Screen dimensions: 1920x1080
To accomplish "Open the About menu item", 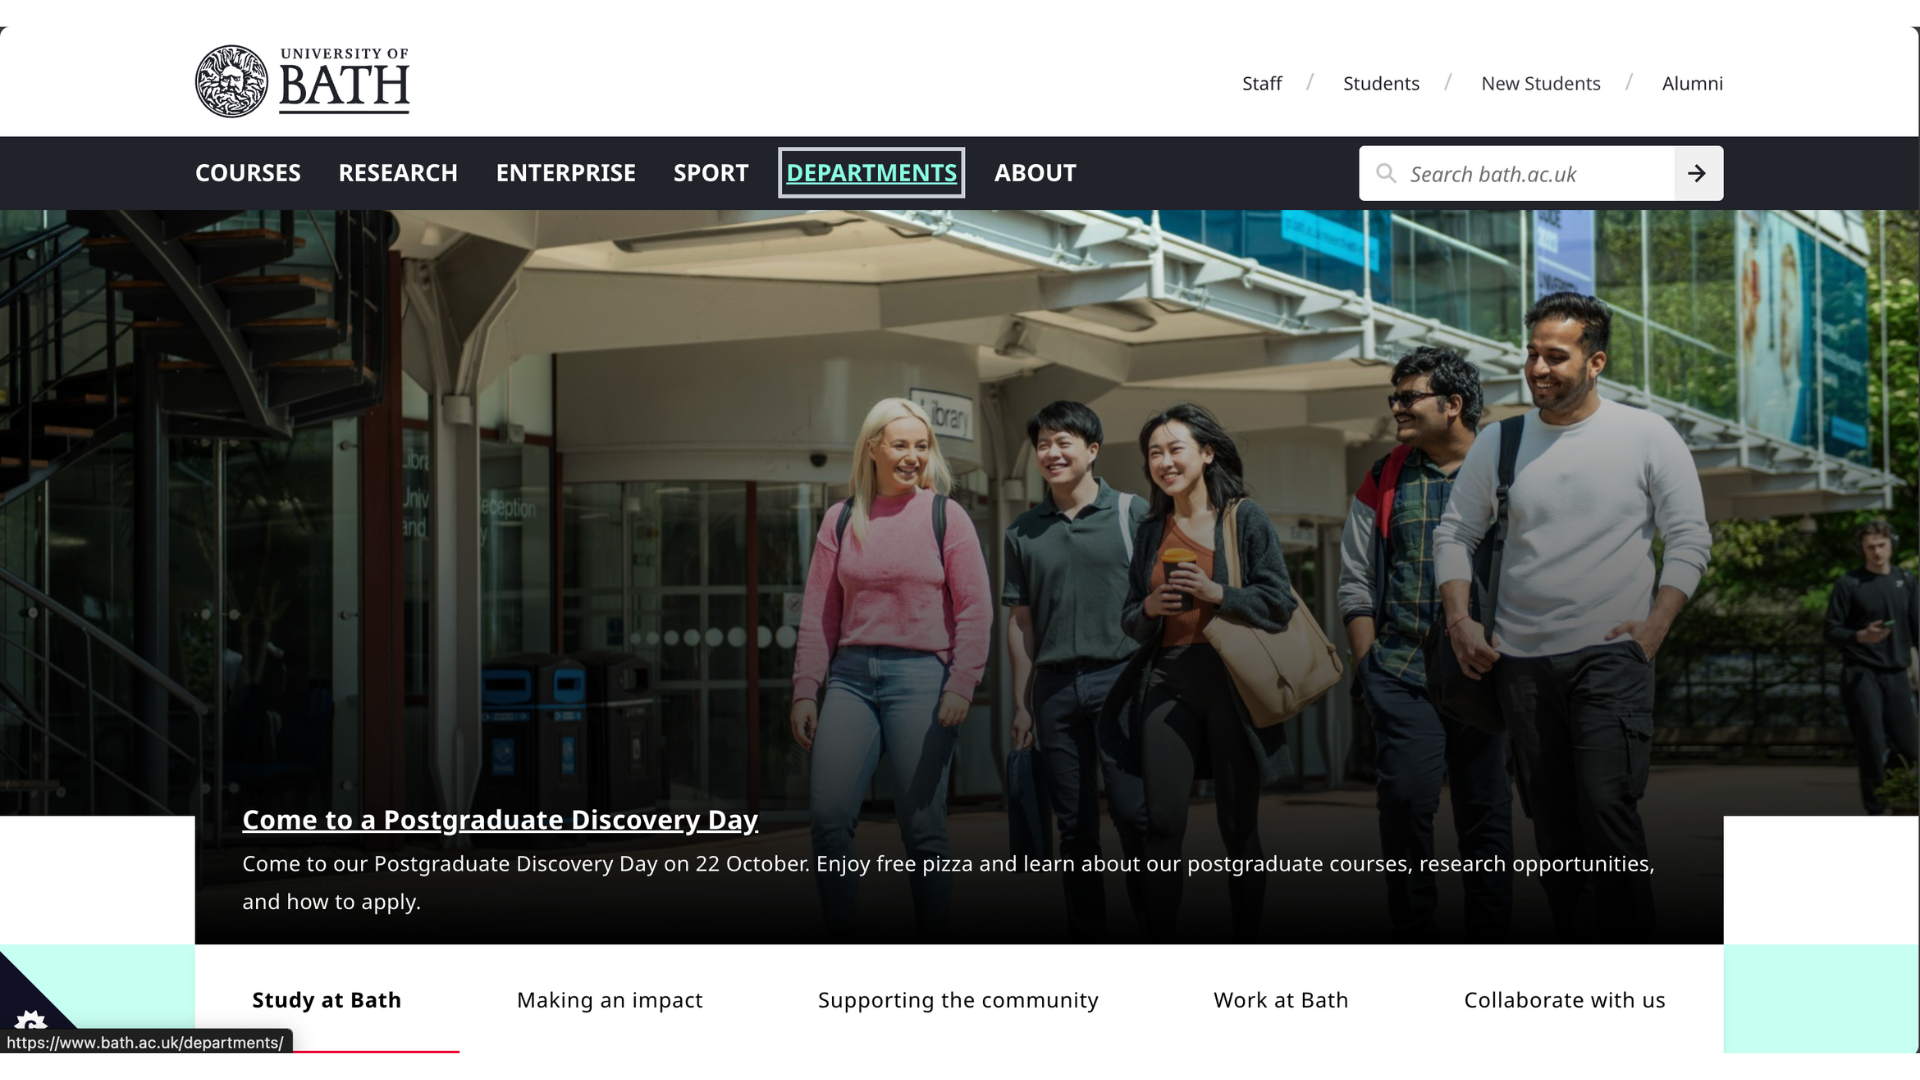I will pyautogui.click(x=1034, y=173).
